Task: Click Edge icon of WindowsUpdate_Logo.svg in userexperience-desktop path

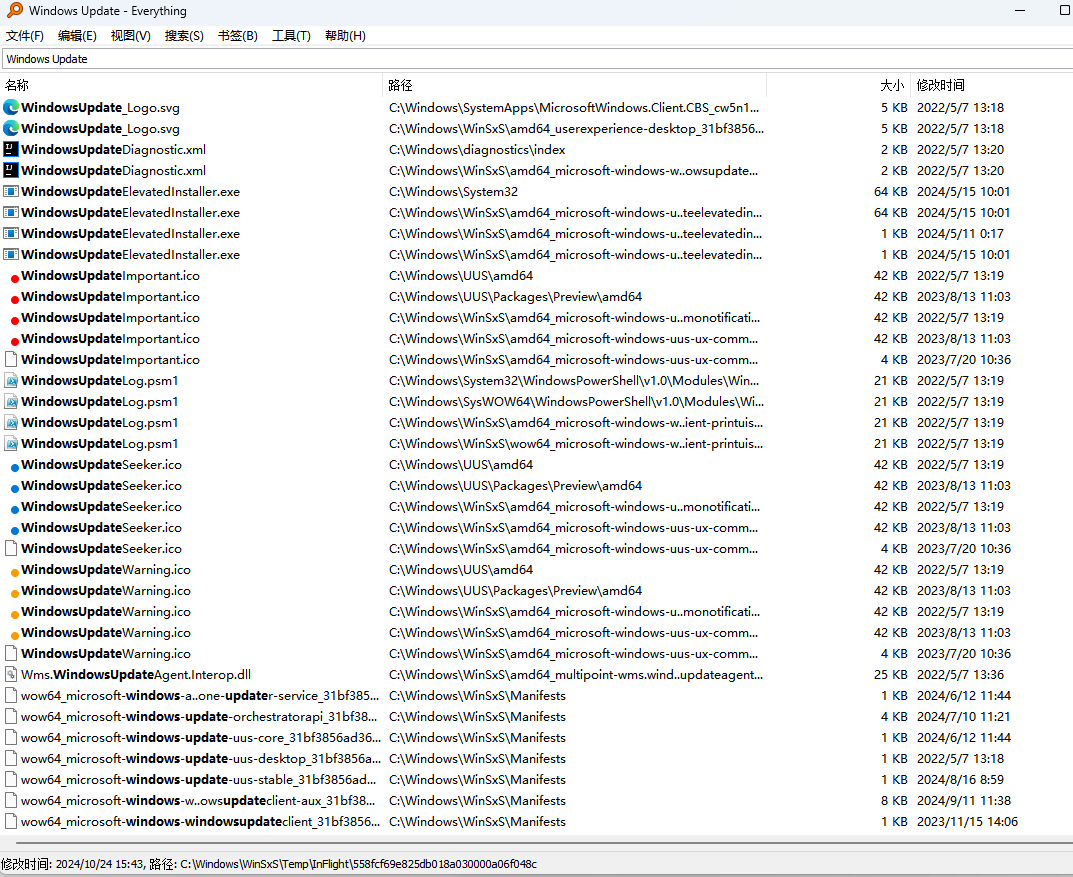Action: (11, 129)
